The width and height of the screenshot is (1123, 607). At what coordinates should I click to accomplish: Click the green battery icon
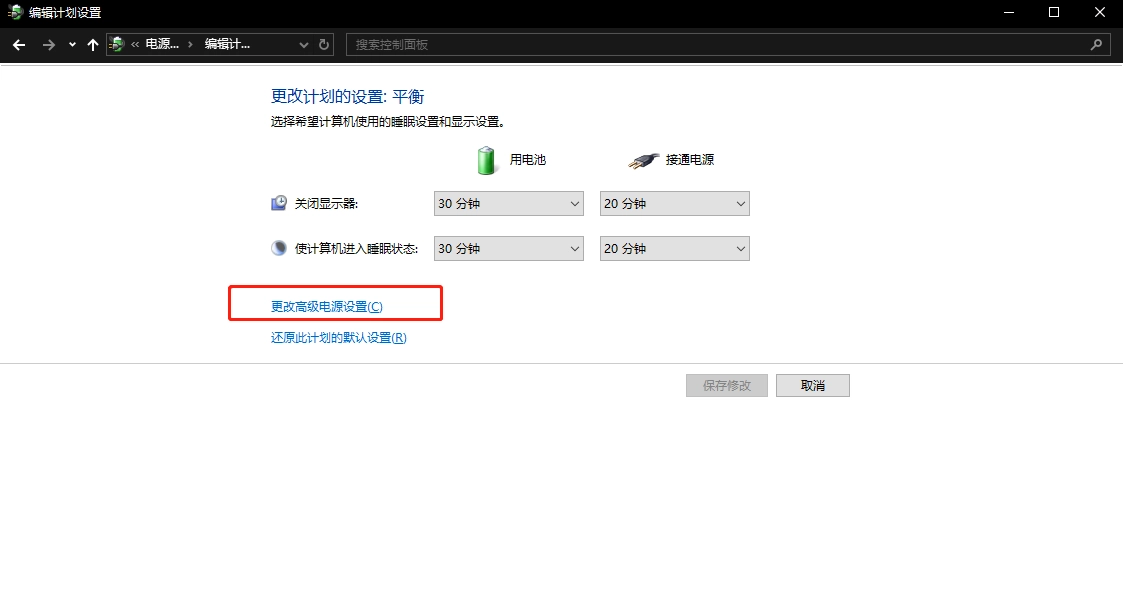point(486,160)
